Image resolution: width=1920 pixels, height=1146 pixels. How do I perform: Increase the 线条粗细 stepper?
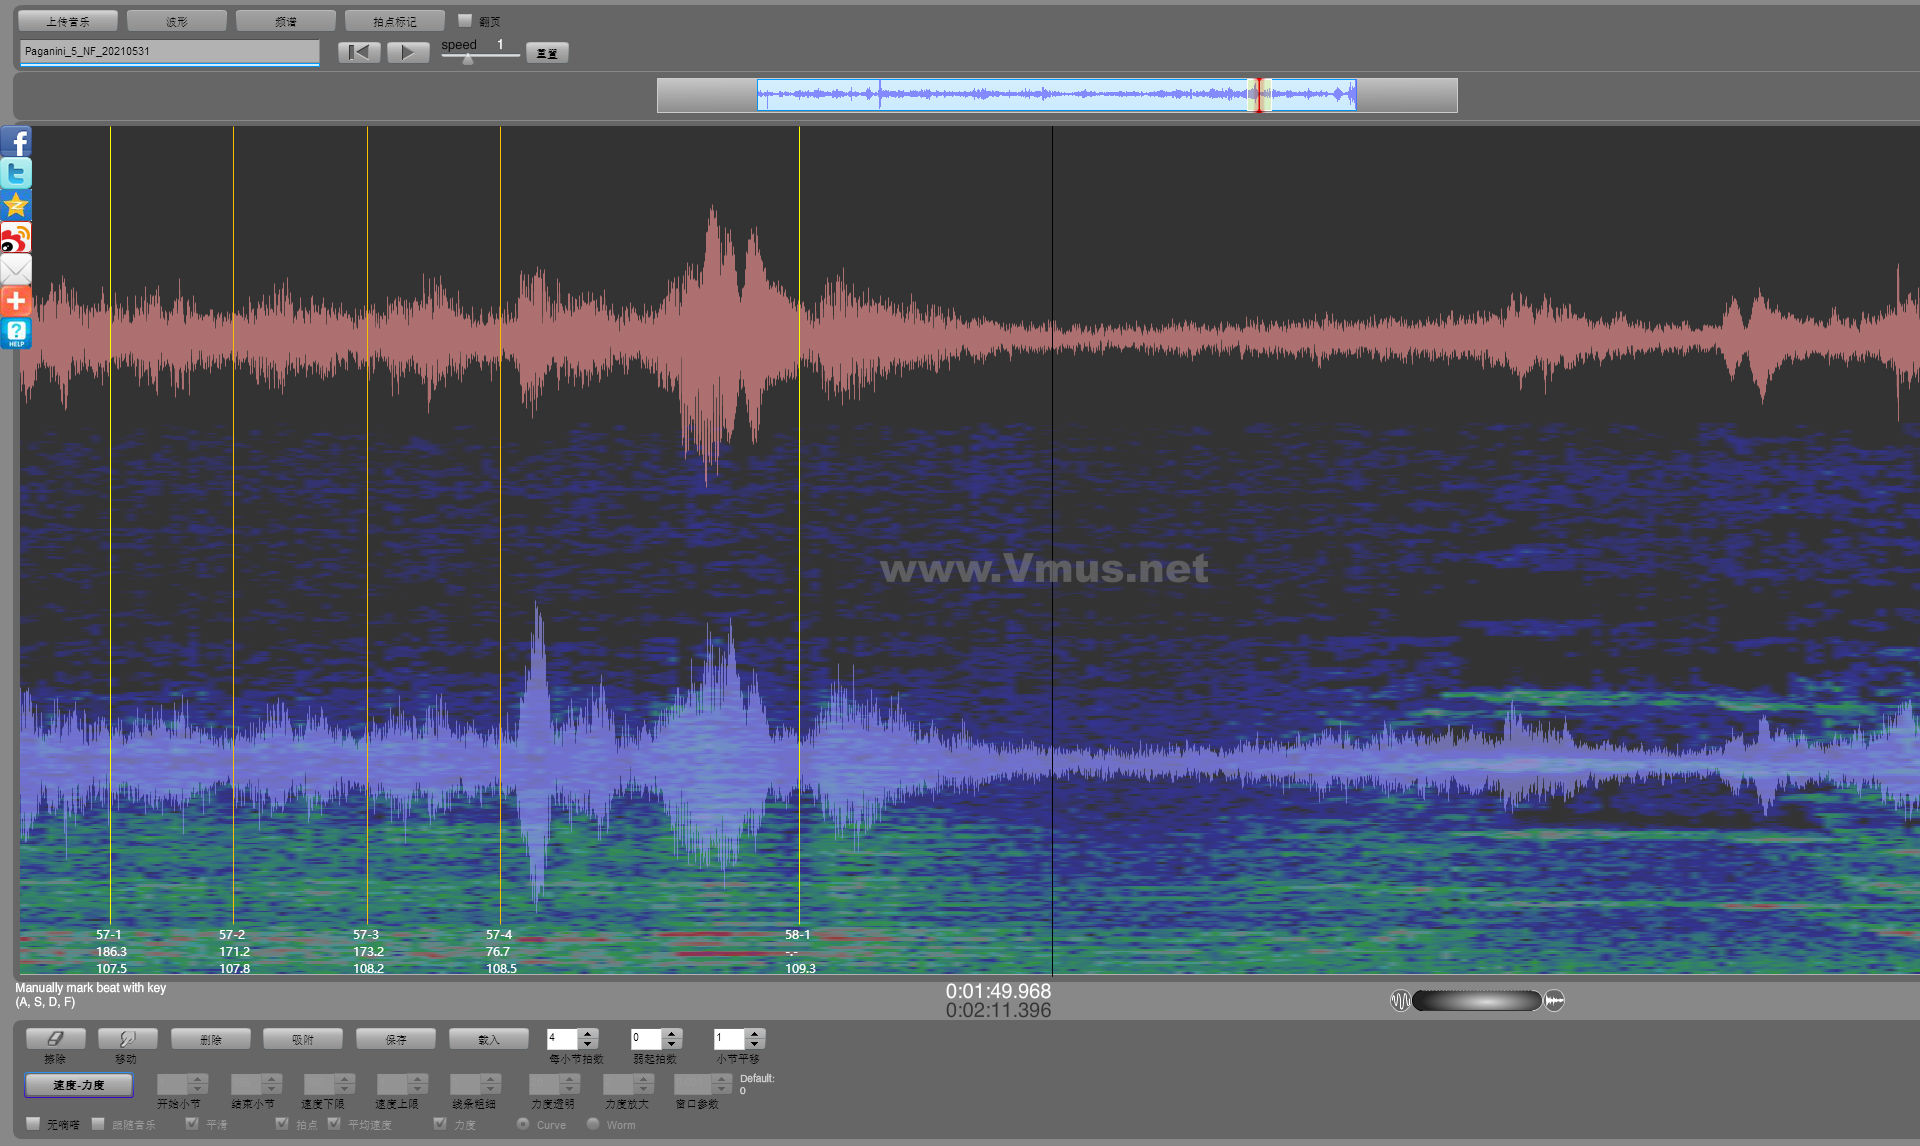(490, 1078)
